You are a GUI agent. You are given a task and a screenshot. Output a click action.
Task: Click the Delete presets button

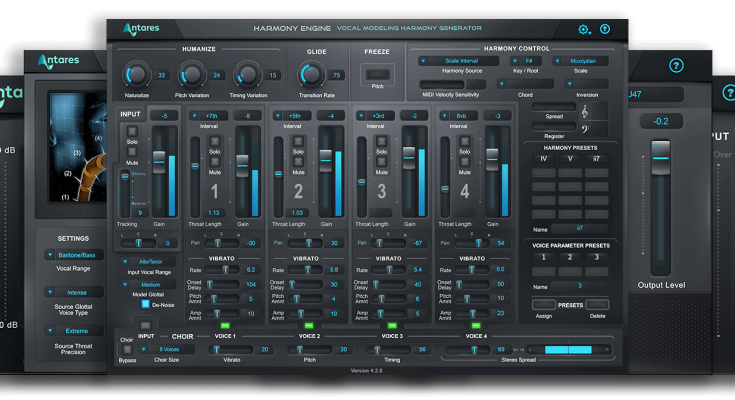click(x=597, y=305)
